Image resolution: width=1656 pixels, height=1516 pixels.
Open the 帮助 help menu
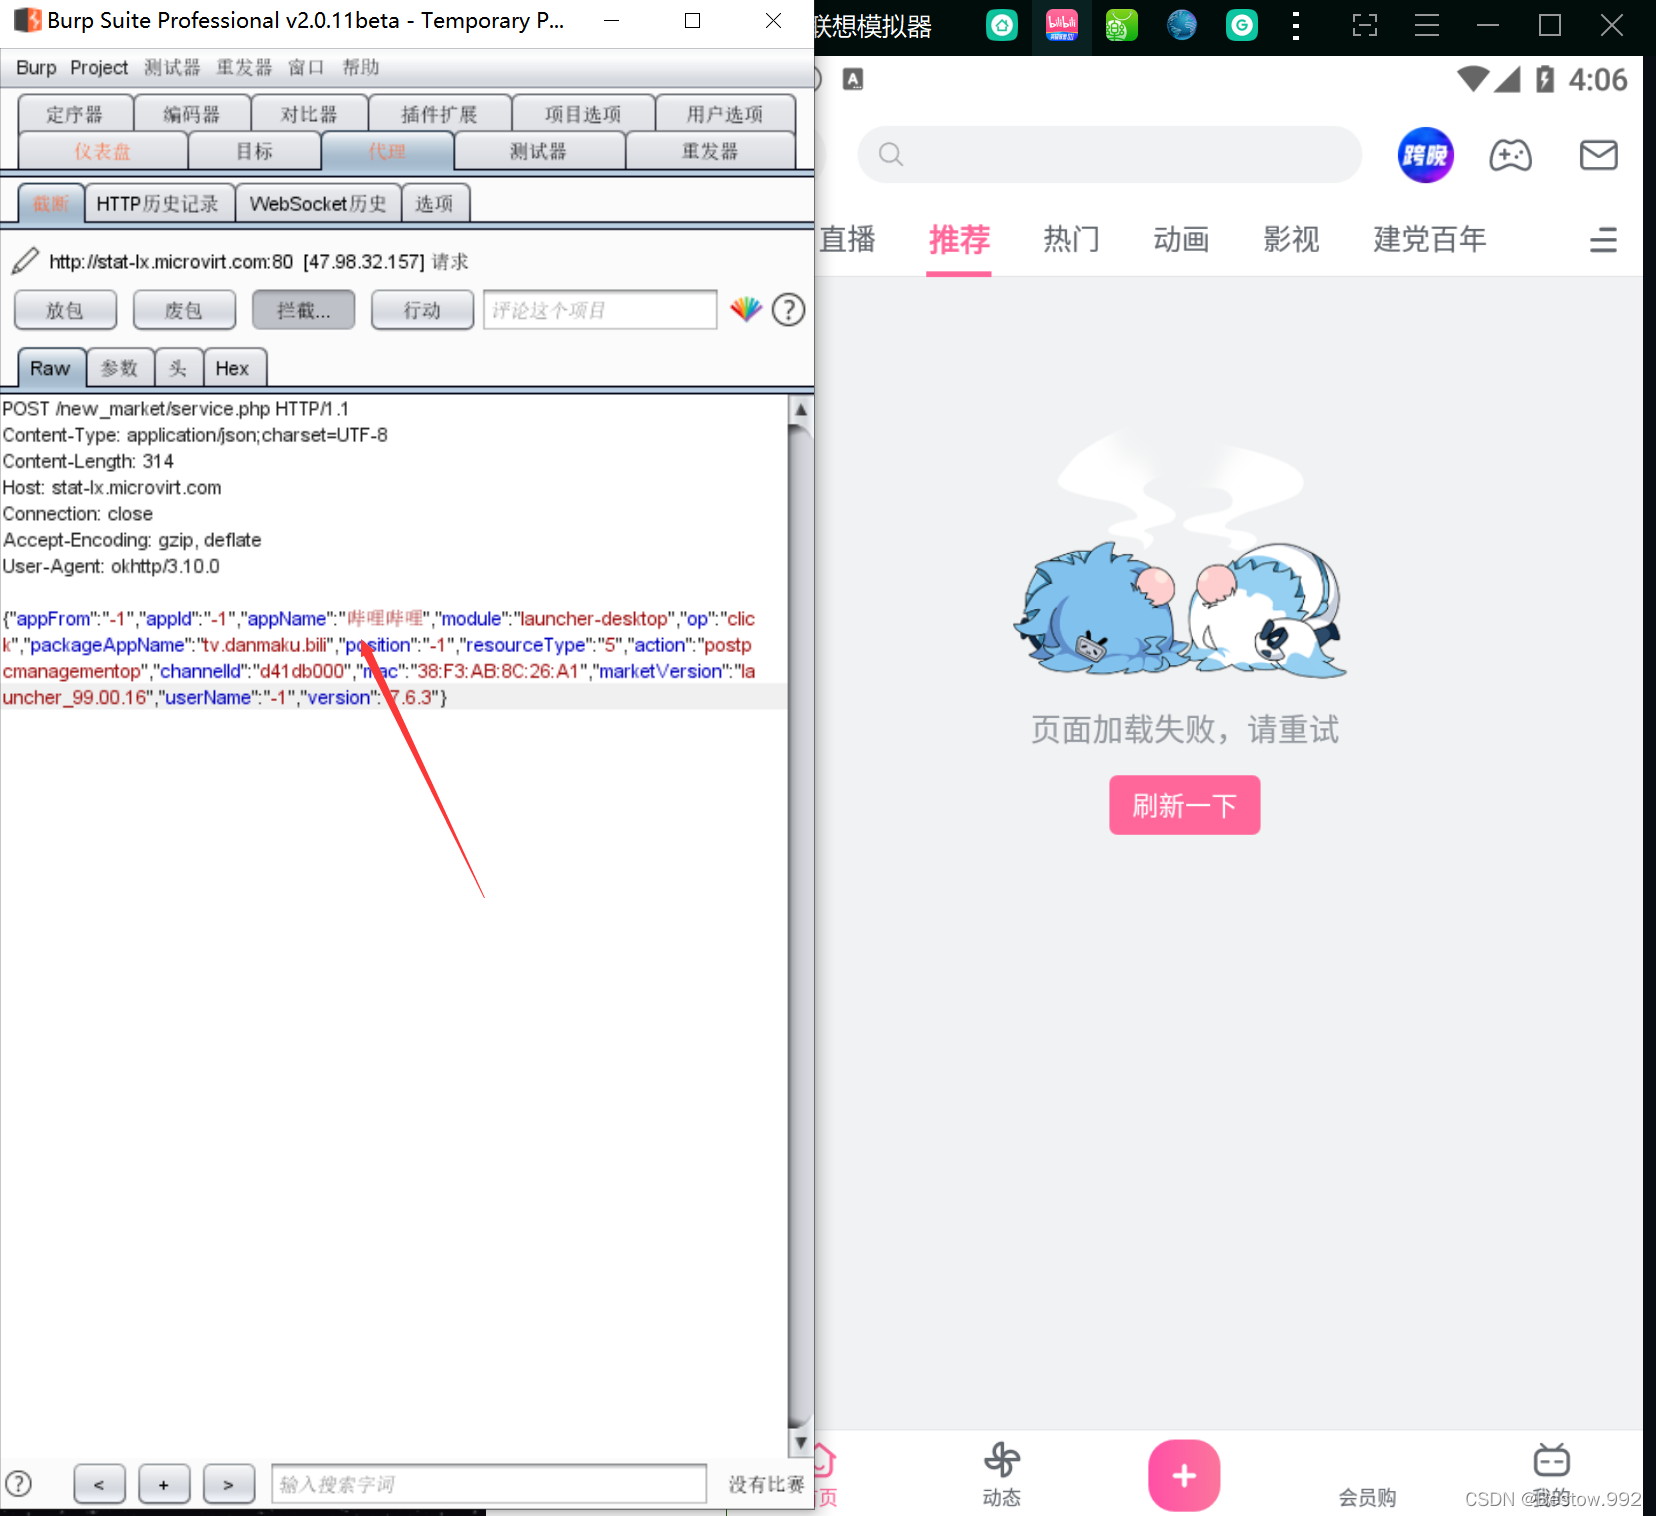[x=361, y=67]
